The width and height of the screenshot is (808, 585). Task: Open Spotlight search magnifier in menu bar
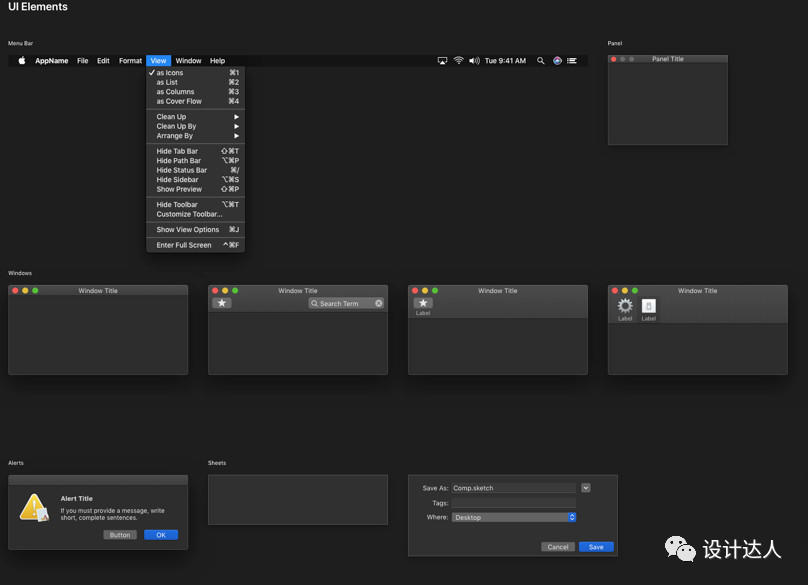pos(541,61)
